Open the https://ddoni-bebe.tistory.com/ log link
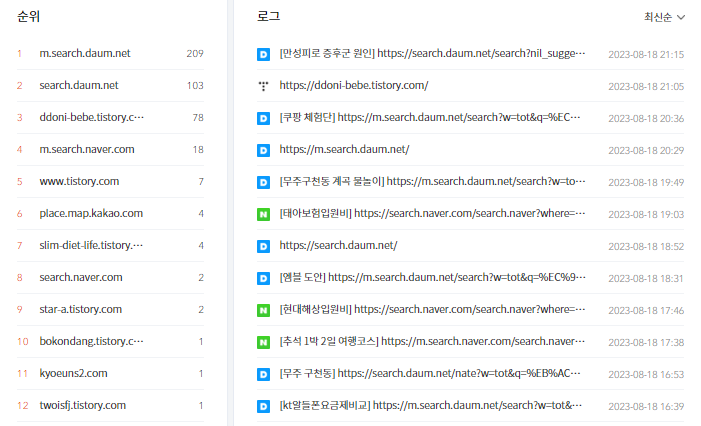The height and width of the screenshot is (426, 701). coord(354,85)
